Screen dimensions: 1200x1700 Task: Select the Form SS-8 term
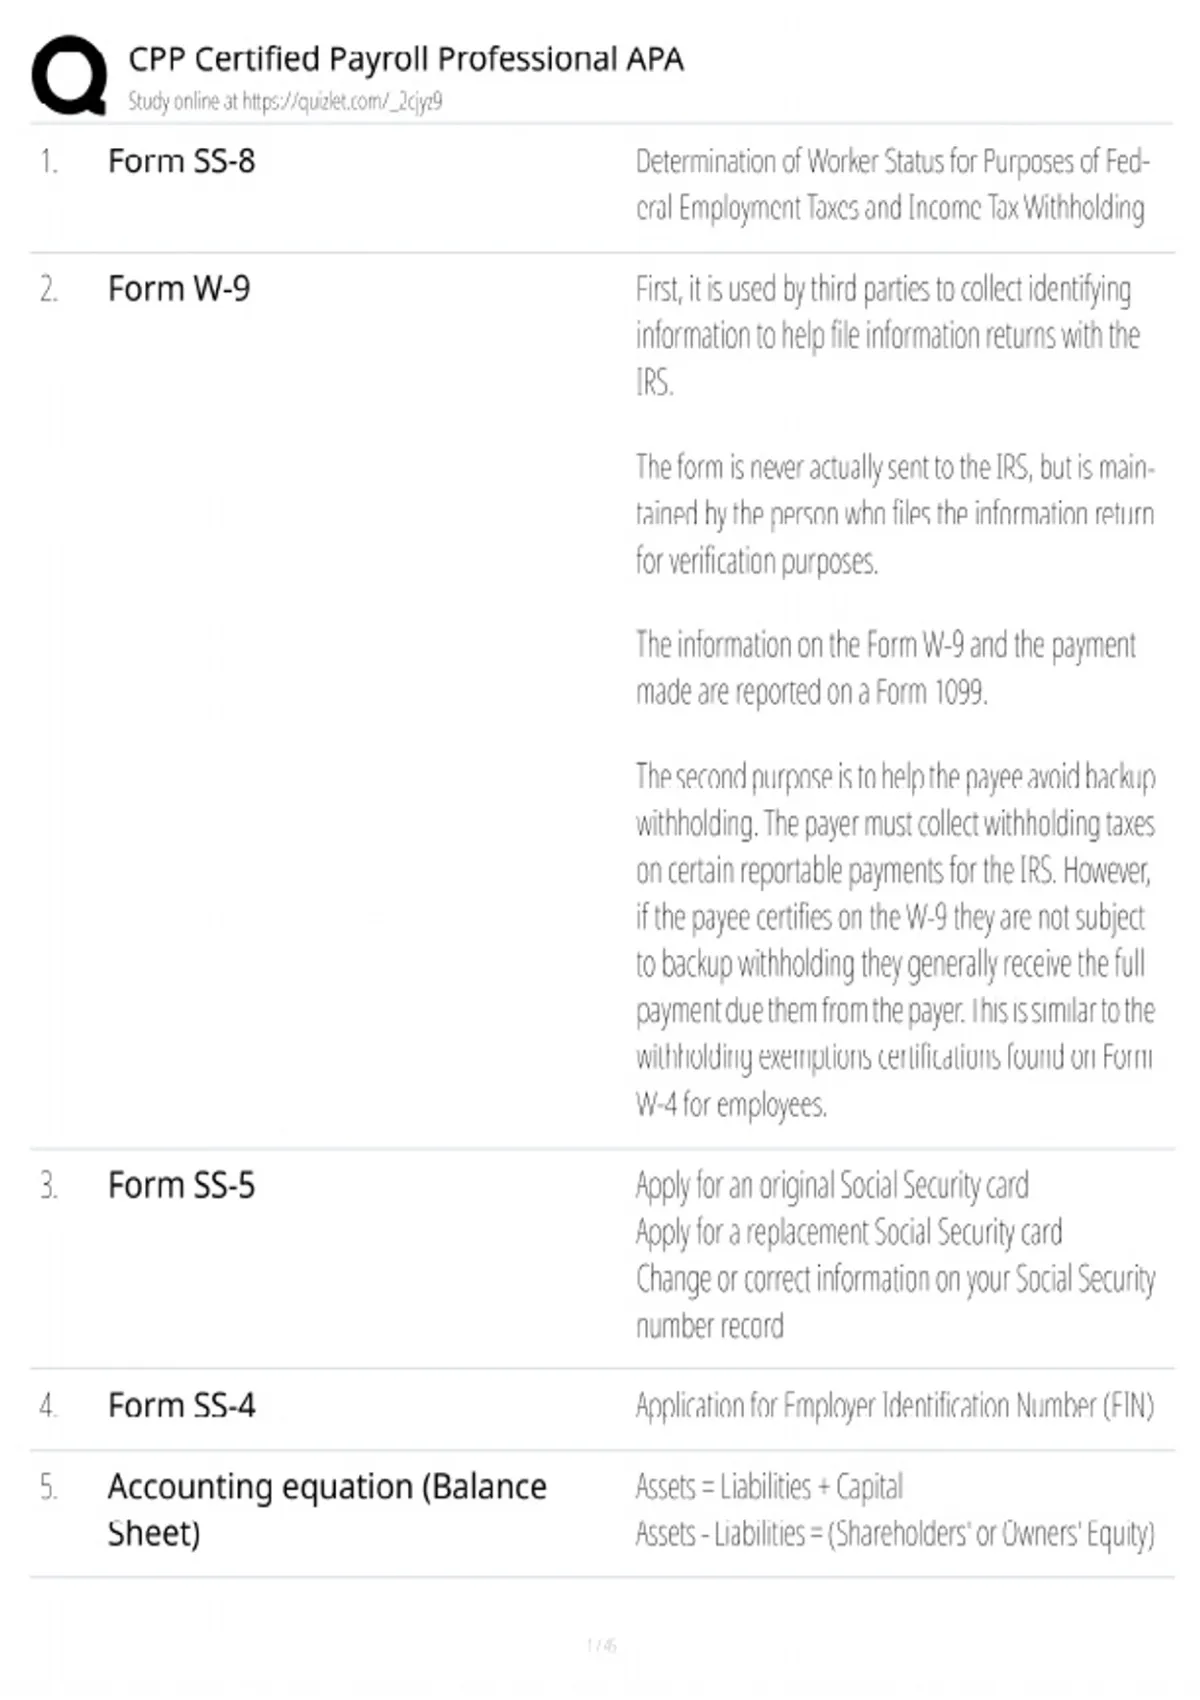click(x=181, y=161)
